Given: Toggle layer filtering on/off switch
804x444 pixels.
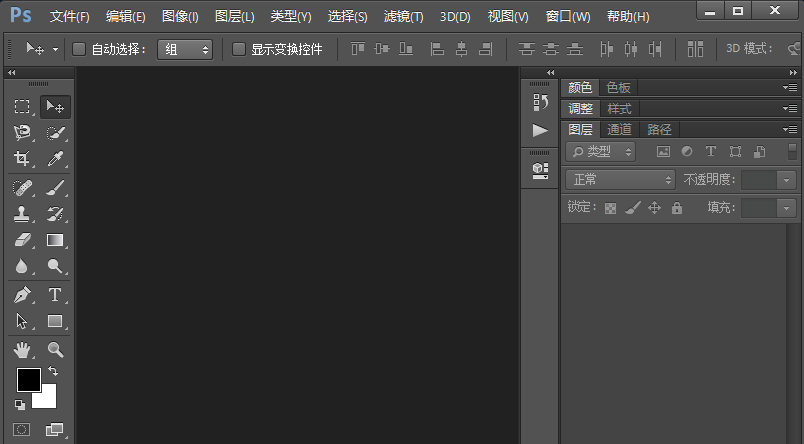Looking at the screenshot, I should pos(792,151).
